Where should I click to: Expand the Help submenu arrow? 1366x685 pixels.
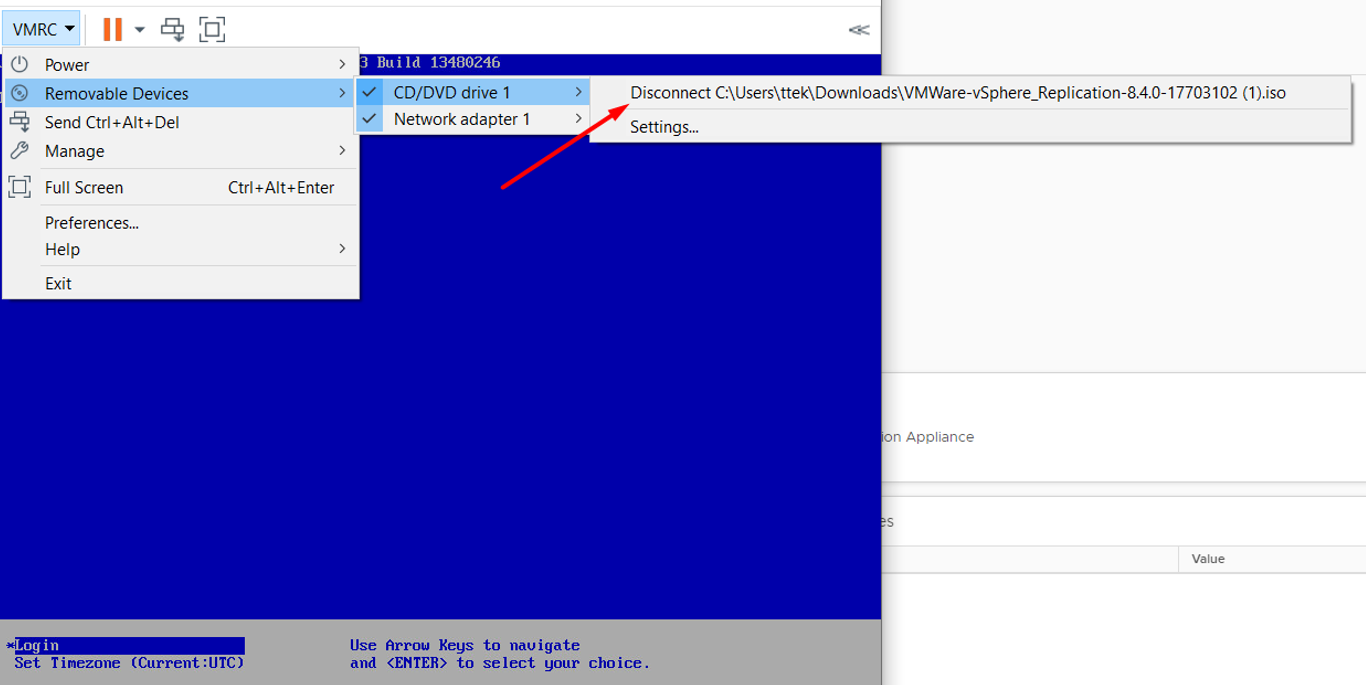tap(342, 249)
